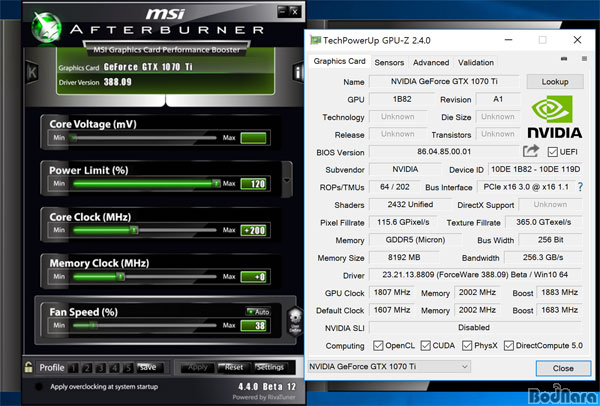This screenshot has height=406, width=600.
Task: Toggle the CUDA checkbox
Action: coord(426,346)
